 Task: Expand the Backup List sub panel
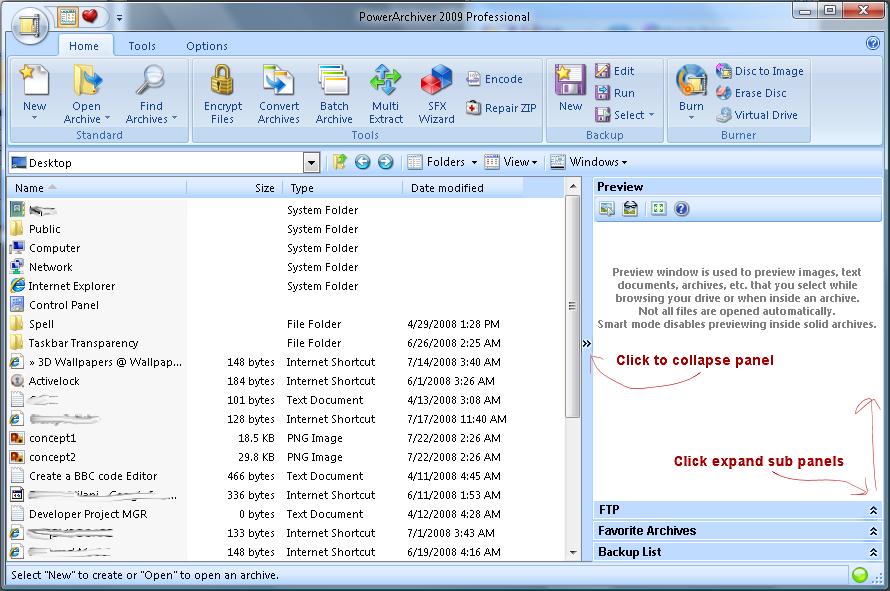(x=873, y=552)
